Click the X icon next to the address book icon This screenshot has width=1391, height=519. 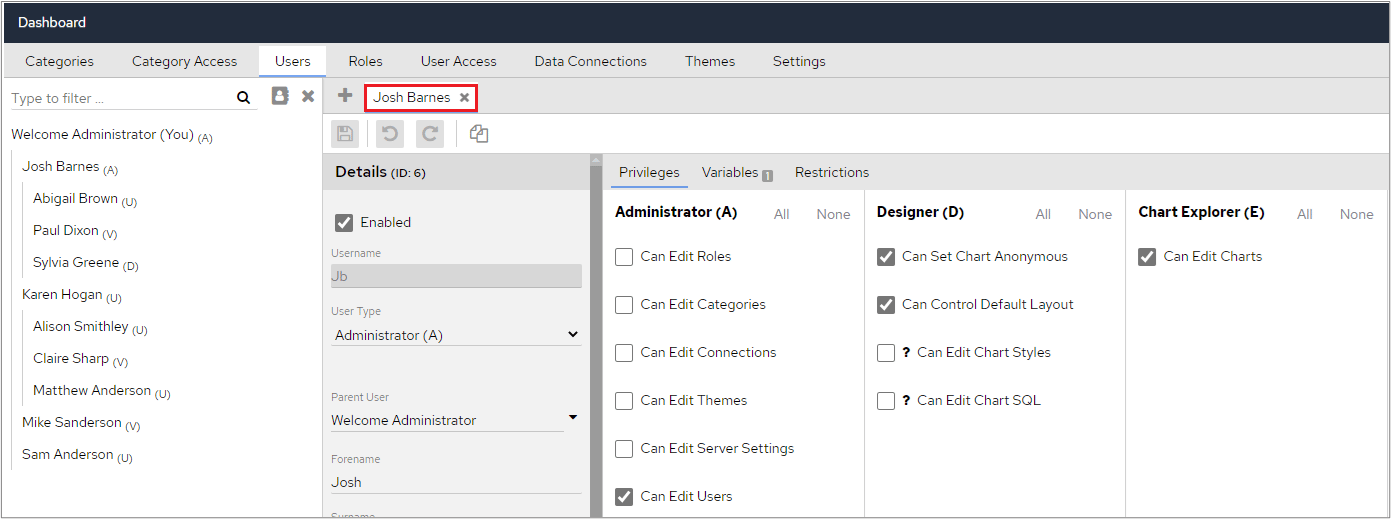coord(308,97)
